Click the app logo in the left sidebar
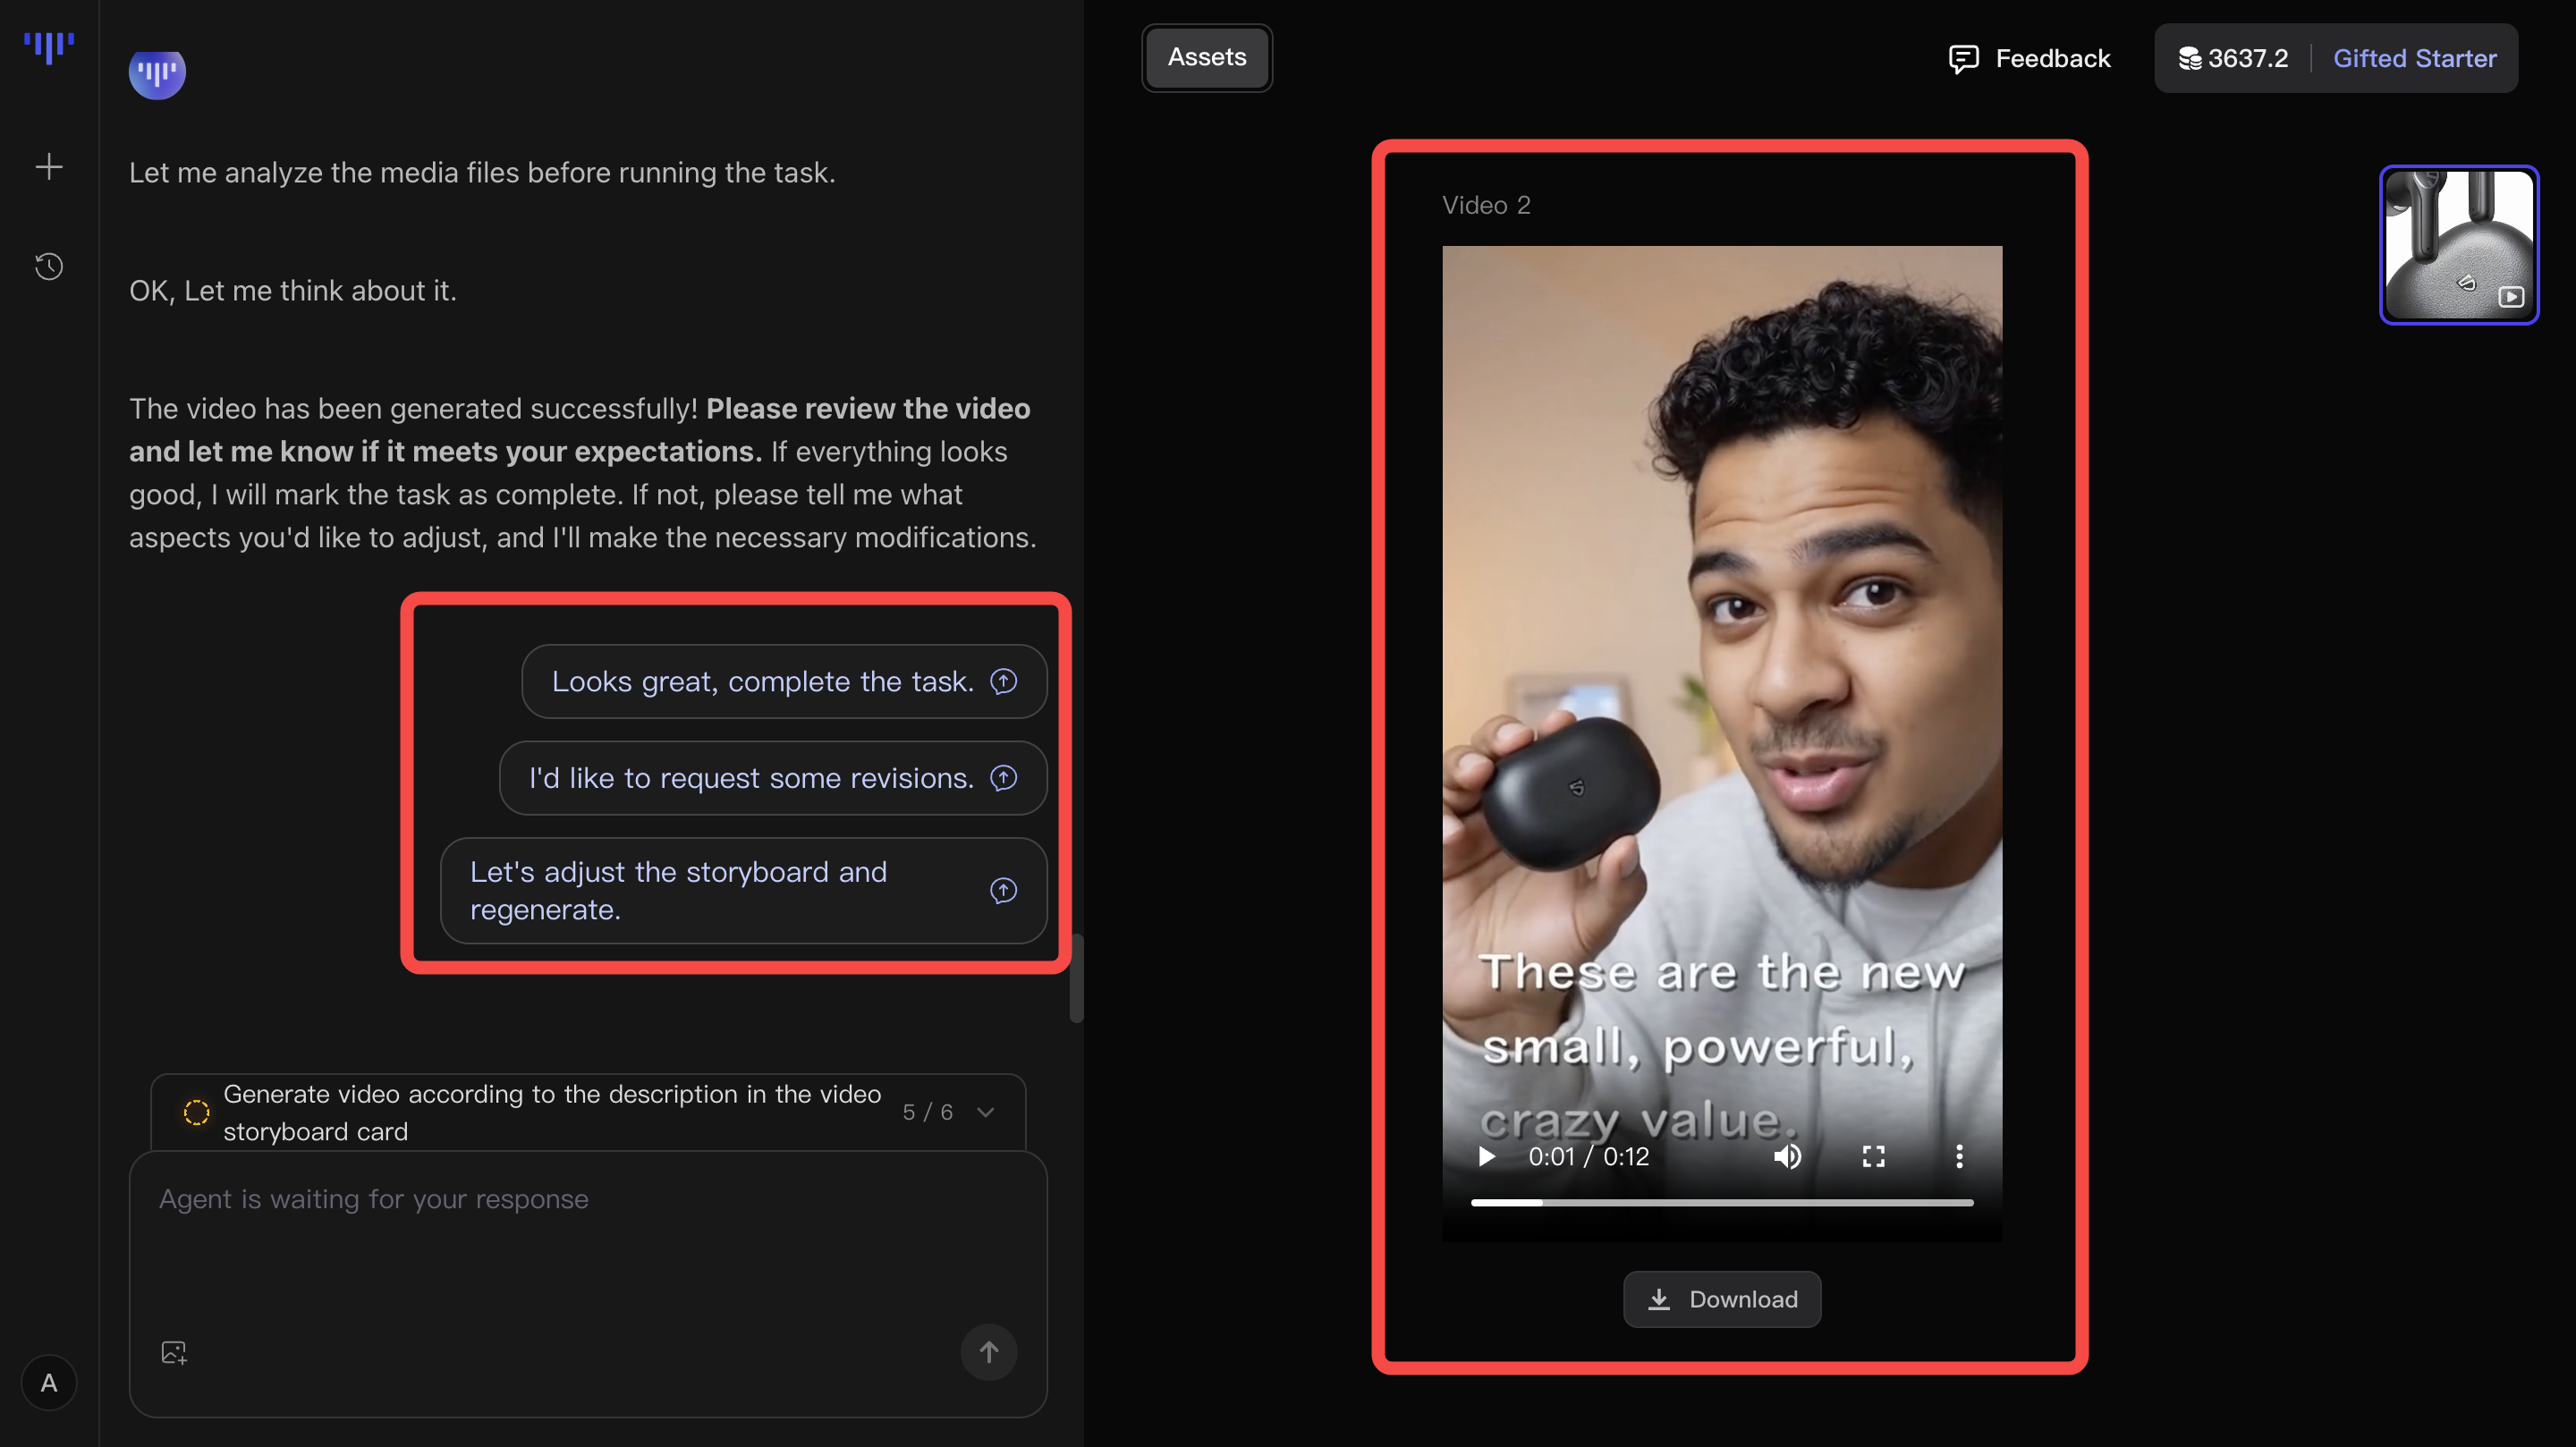This screenshot has height=1447, width=2576. coord(48,44)
